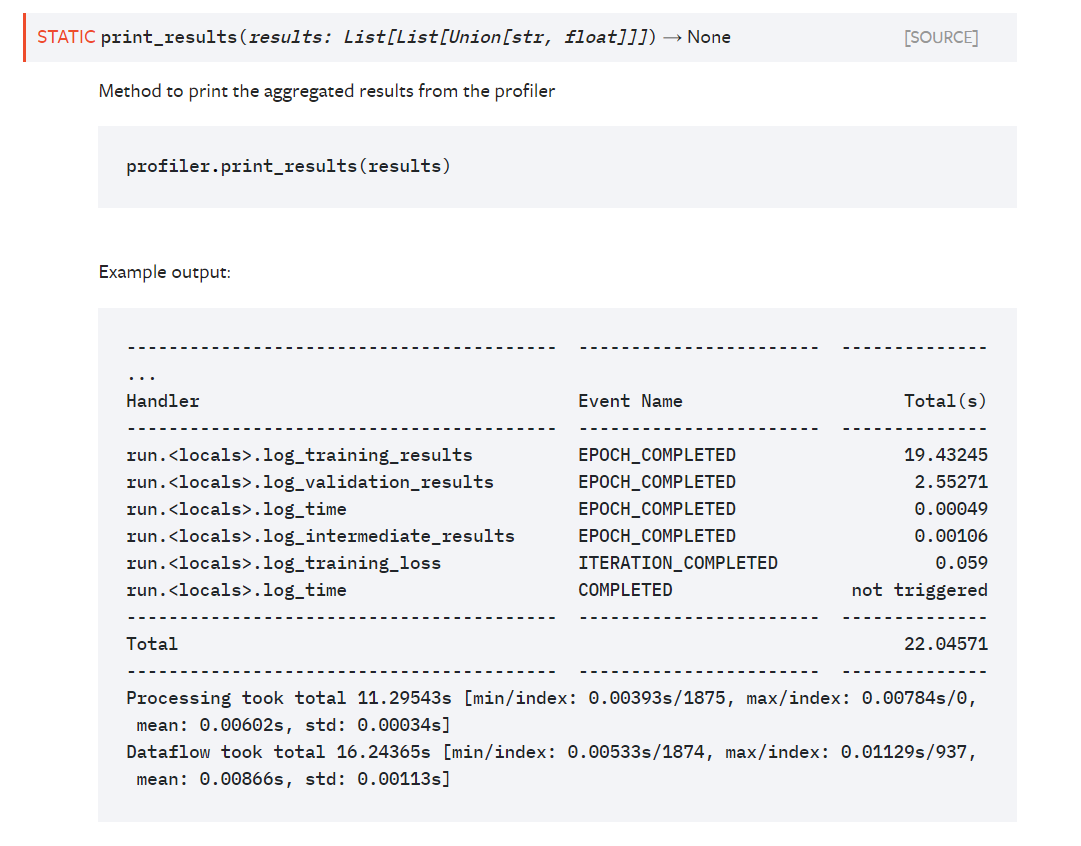Select the log_intermediate_results handler entry
Viewport: 1081px width, 846px height.
pyautogui.click(x=320, y=536)
